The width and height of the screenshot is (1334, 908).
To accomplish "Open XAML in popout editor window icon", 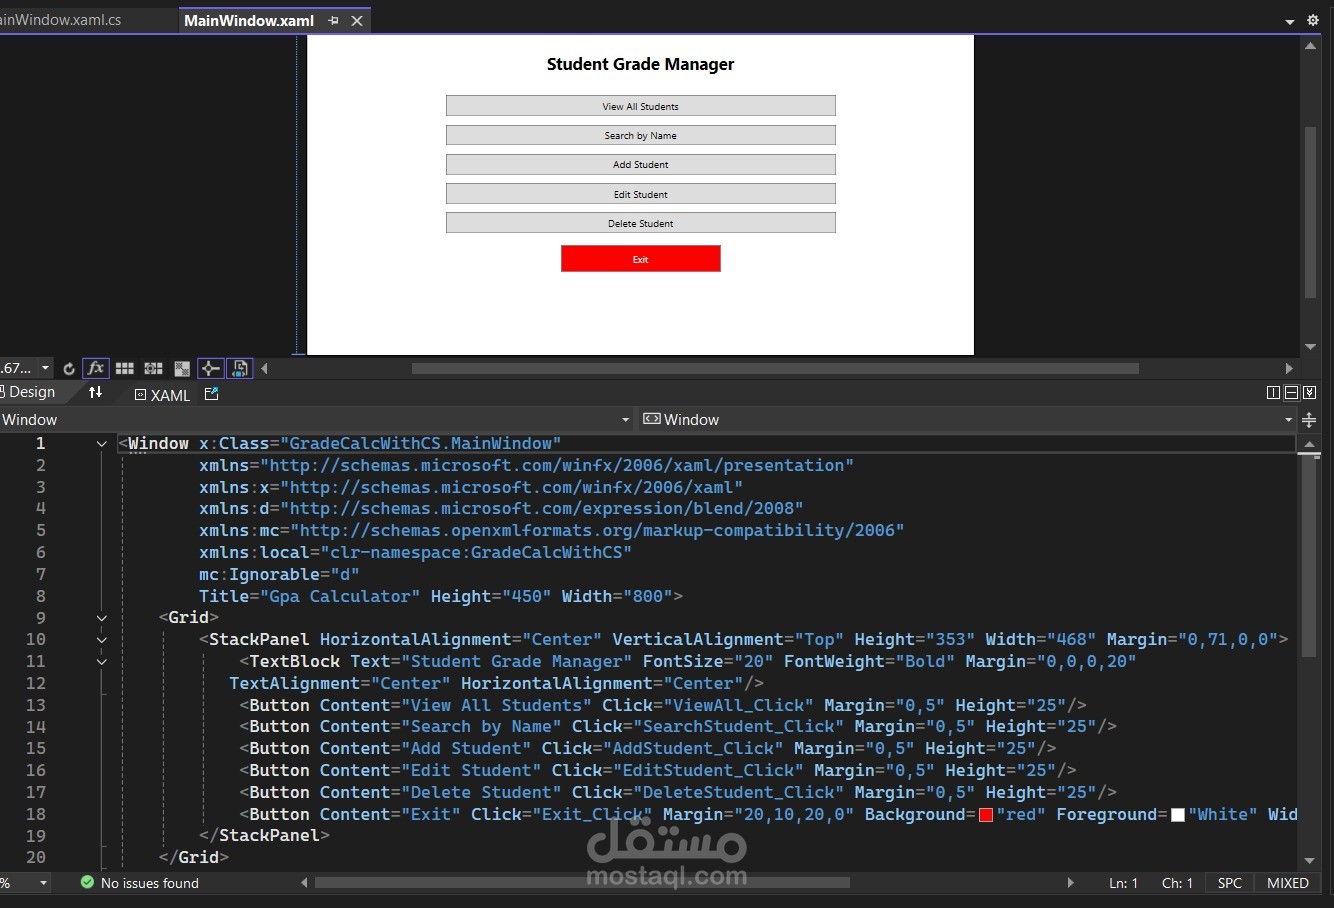I will (211, 393).
